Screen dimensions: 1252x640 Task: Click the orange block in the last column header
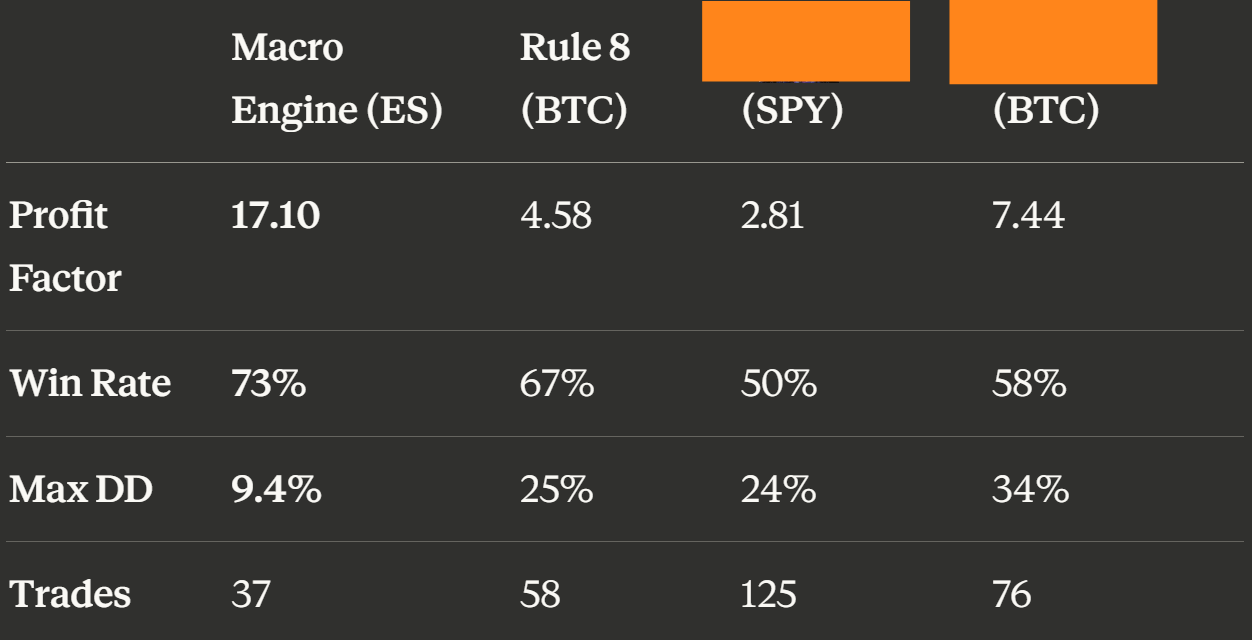(x=1052, y=42)
